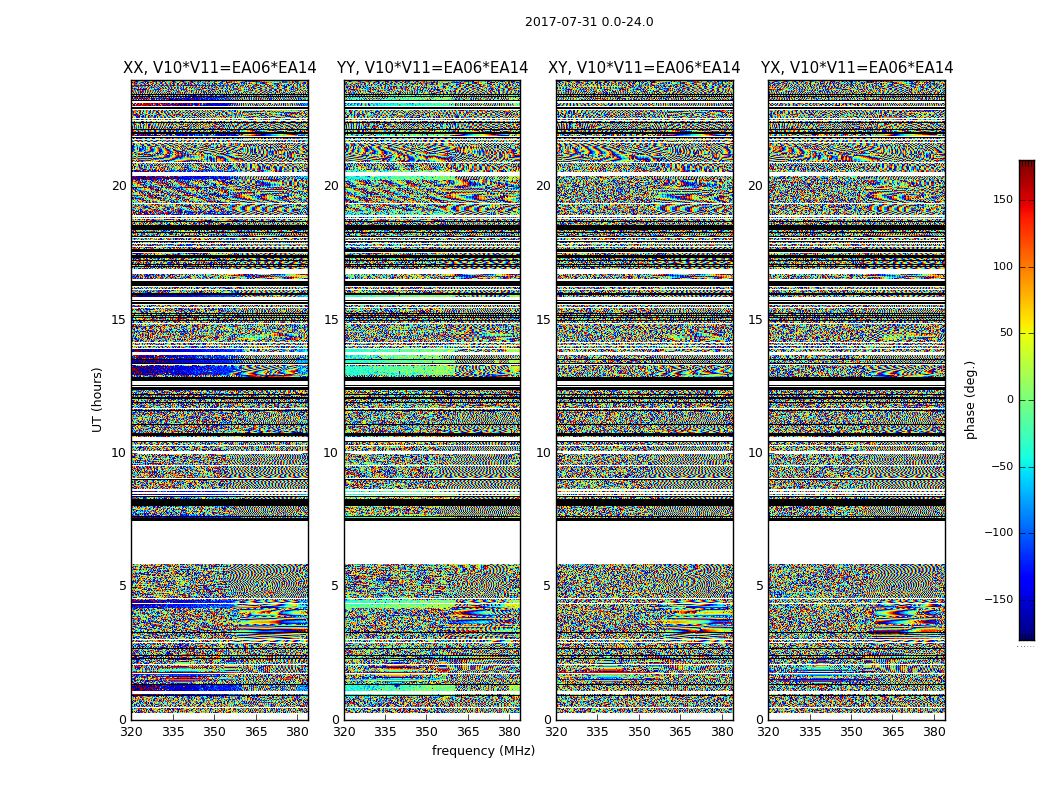Image resolution: width=1050 pixels, height=800 pixels.
Task: Click the 365 MHz tick under YY panel
Action: point(468,732)
